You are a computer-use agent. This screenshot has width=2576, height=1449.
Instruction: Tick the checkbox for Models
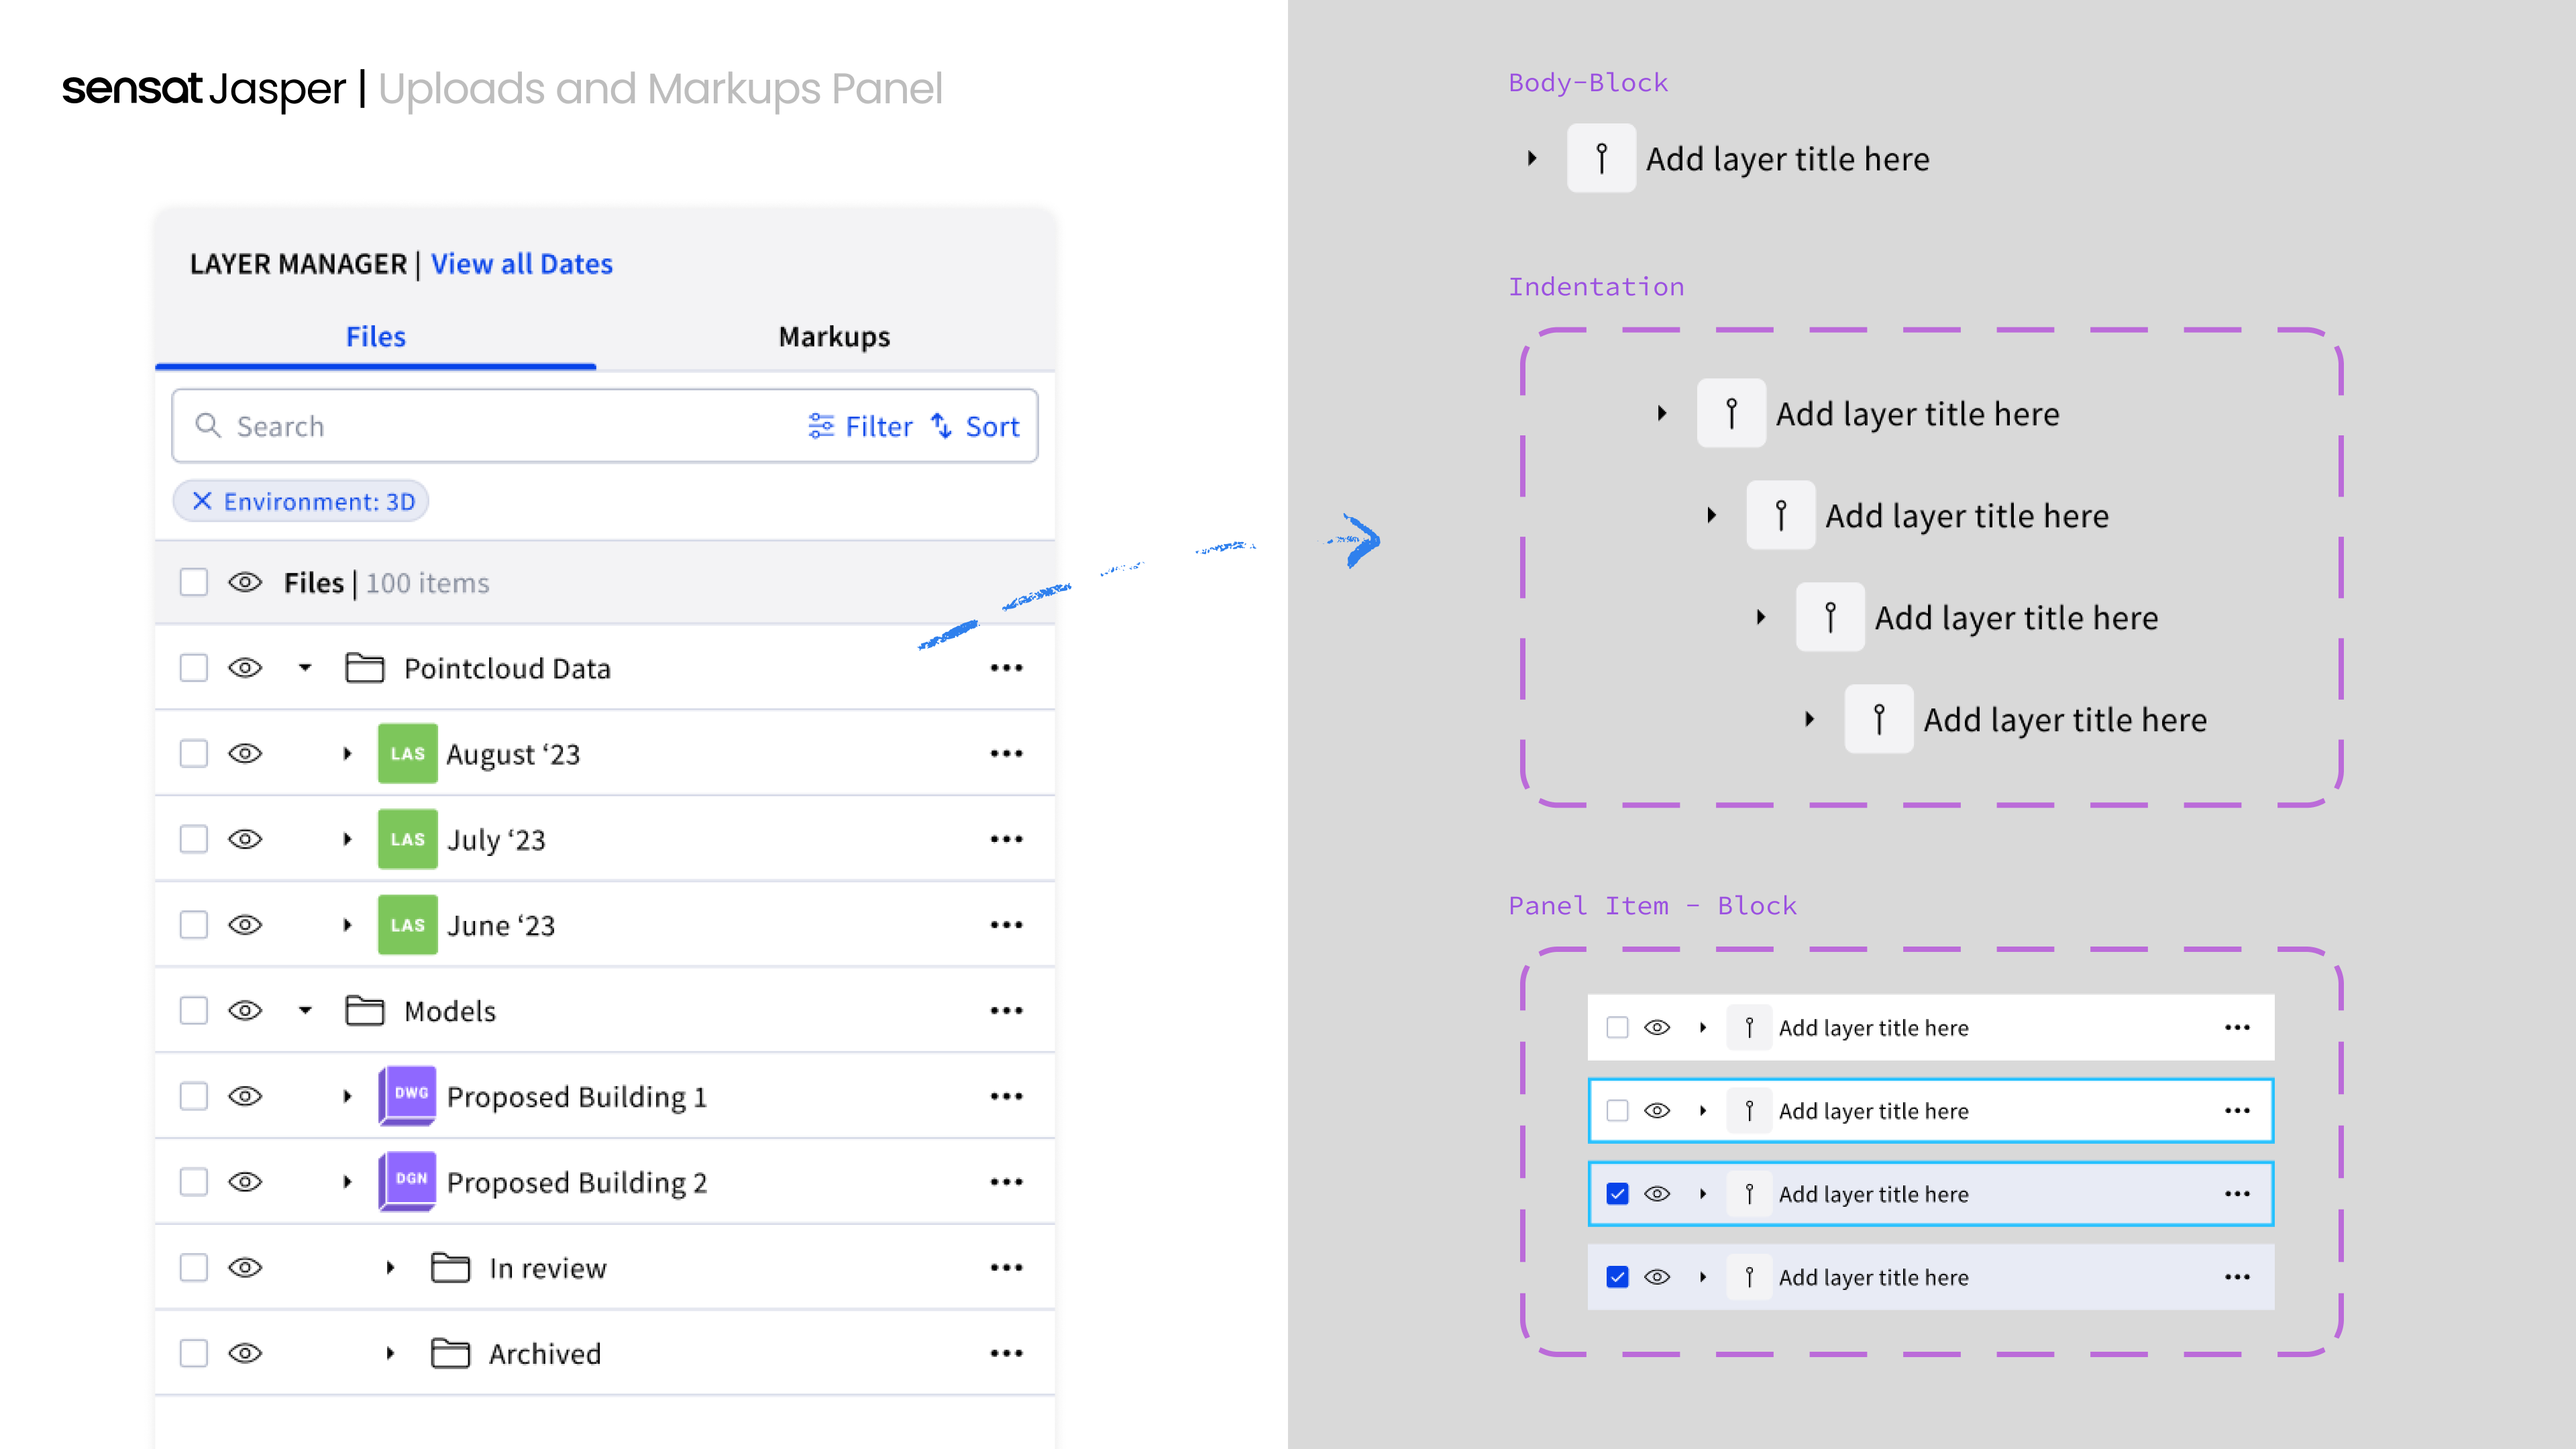(193, 1011)
